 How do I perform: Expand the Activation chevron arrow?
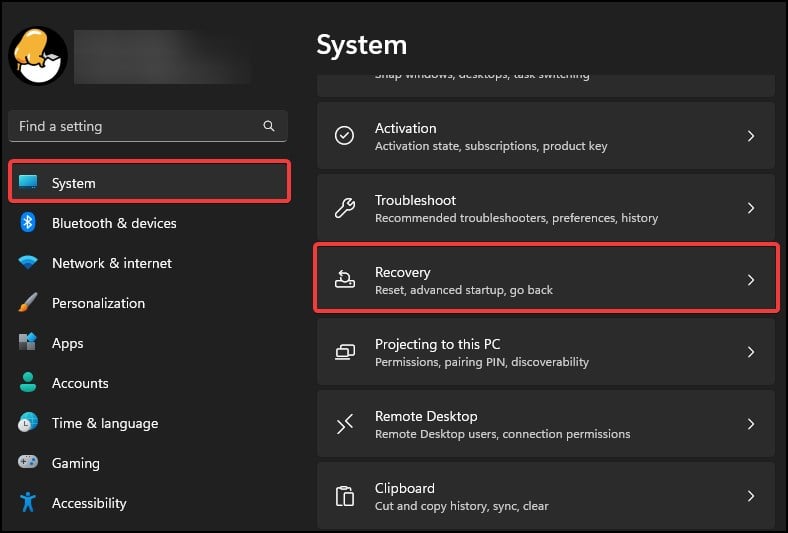[x=751, y=136]
